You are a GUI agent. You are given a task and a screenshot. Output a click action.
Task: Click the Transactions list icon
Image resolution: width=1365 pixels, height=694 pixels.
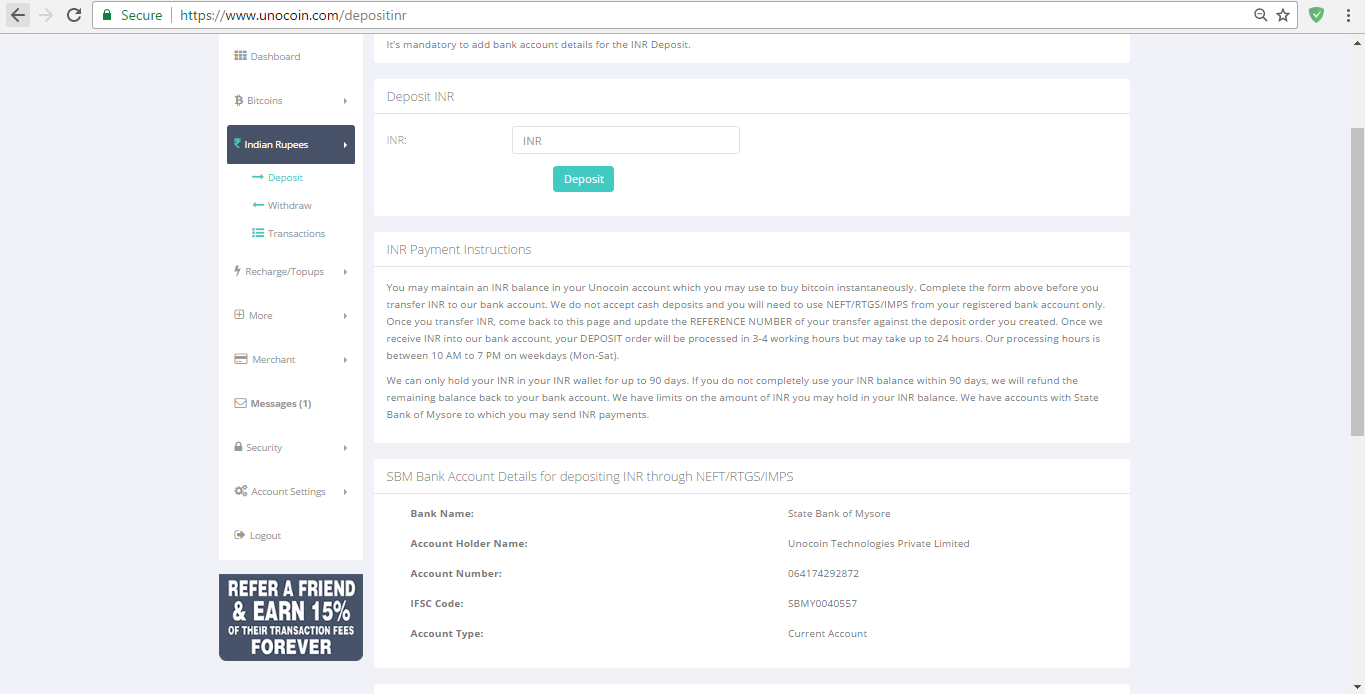click(258, 233)
